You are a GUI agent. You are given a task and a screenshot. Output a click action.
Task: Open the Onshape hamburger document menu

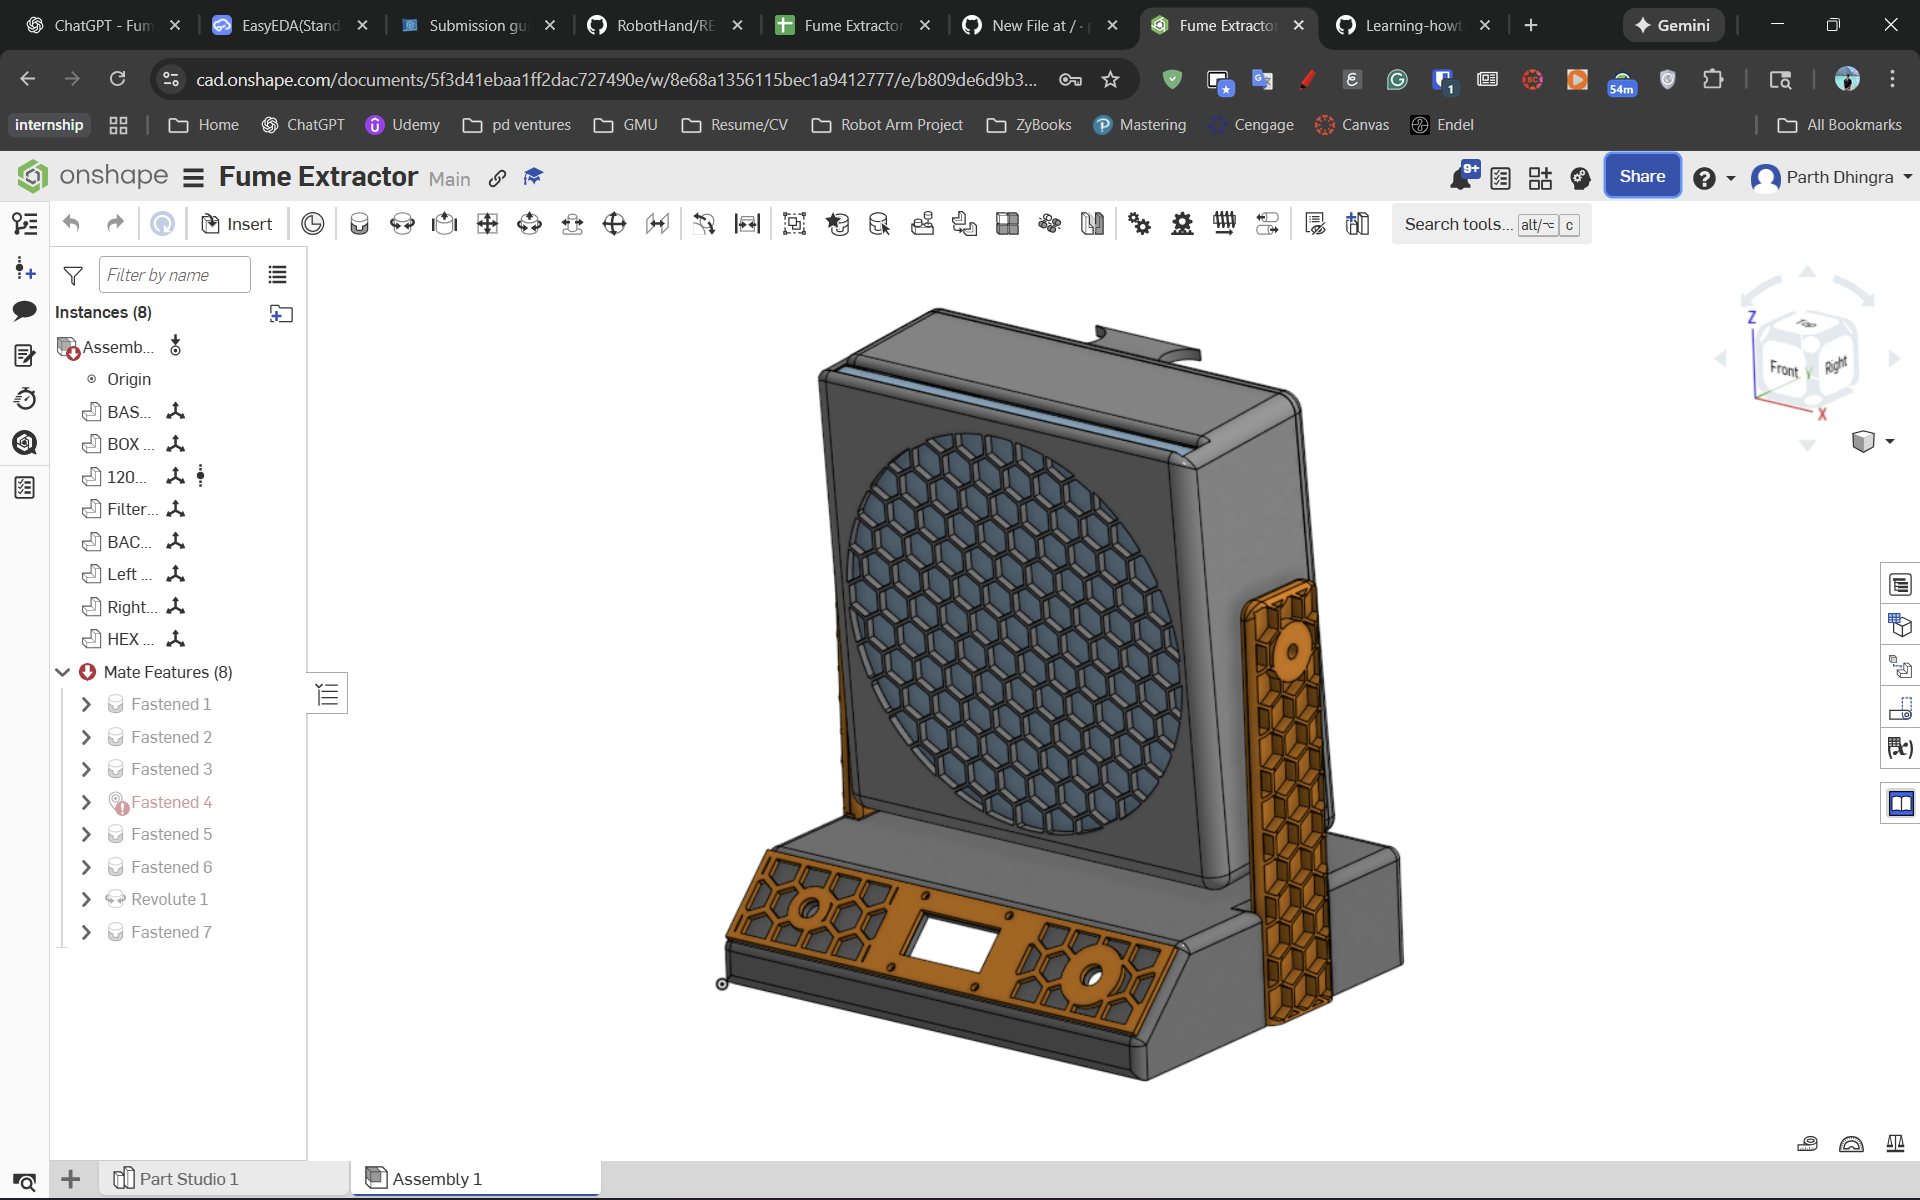(193, 178)
